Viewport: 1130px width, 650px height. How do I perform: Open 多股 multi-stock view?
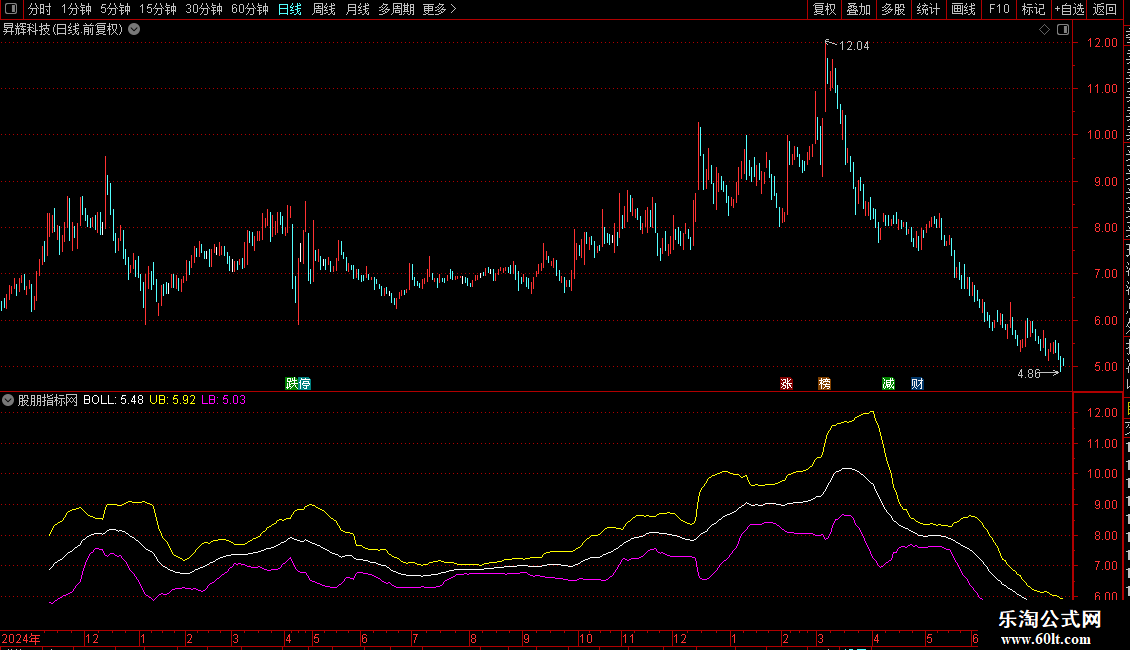[x=893, y=9]
